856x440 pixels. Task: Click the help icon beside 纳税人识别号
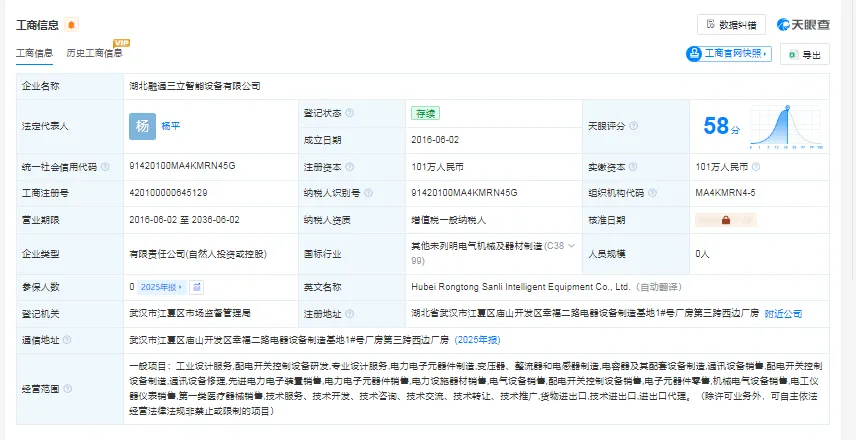click(x=368, y=193)
